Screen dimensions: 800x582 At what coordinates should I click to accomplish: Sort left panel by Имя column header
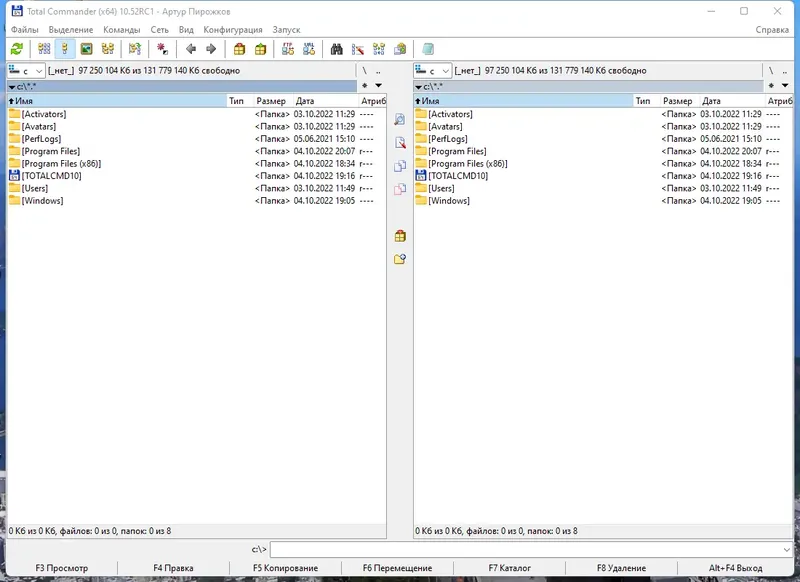pos(117,101)
